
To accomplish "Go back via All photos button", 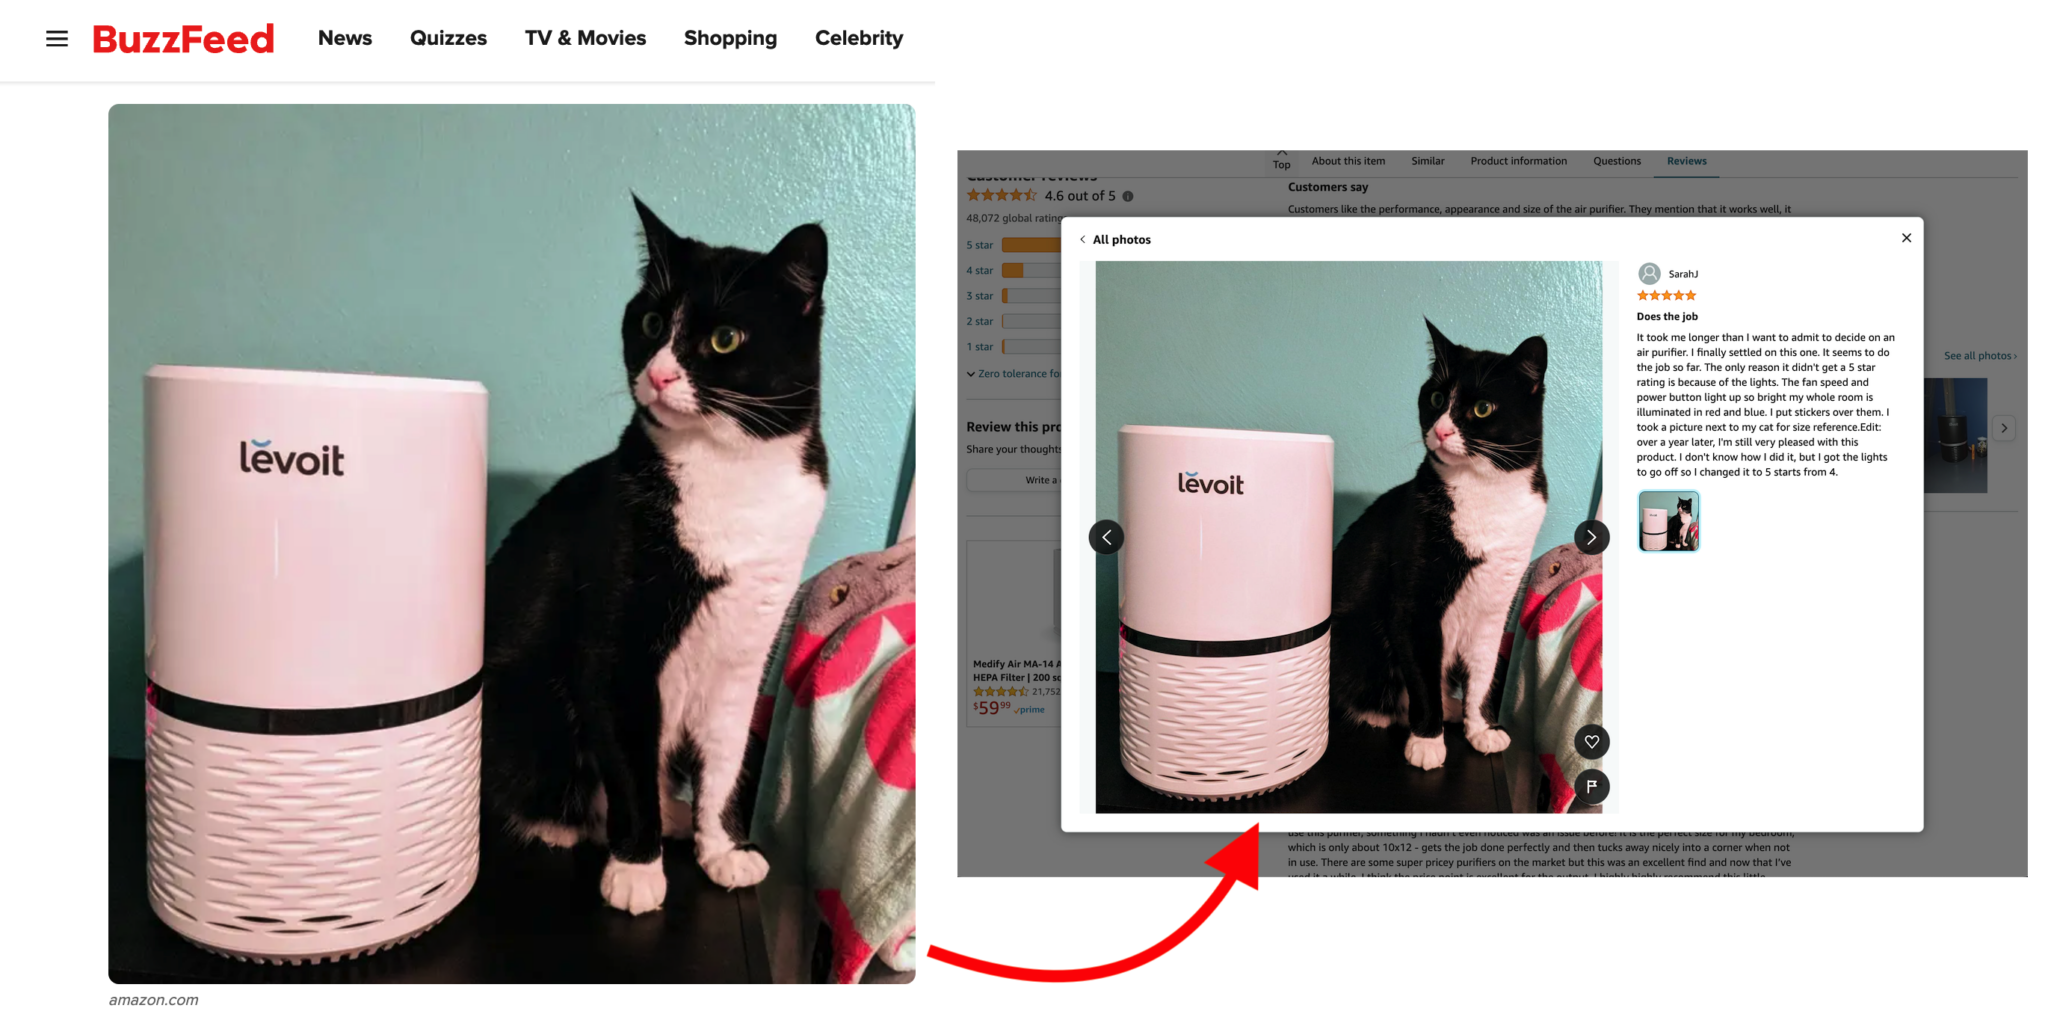I will [x=1115, y=239].
